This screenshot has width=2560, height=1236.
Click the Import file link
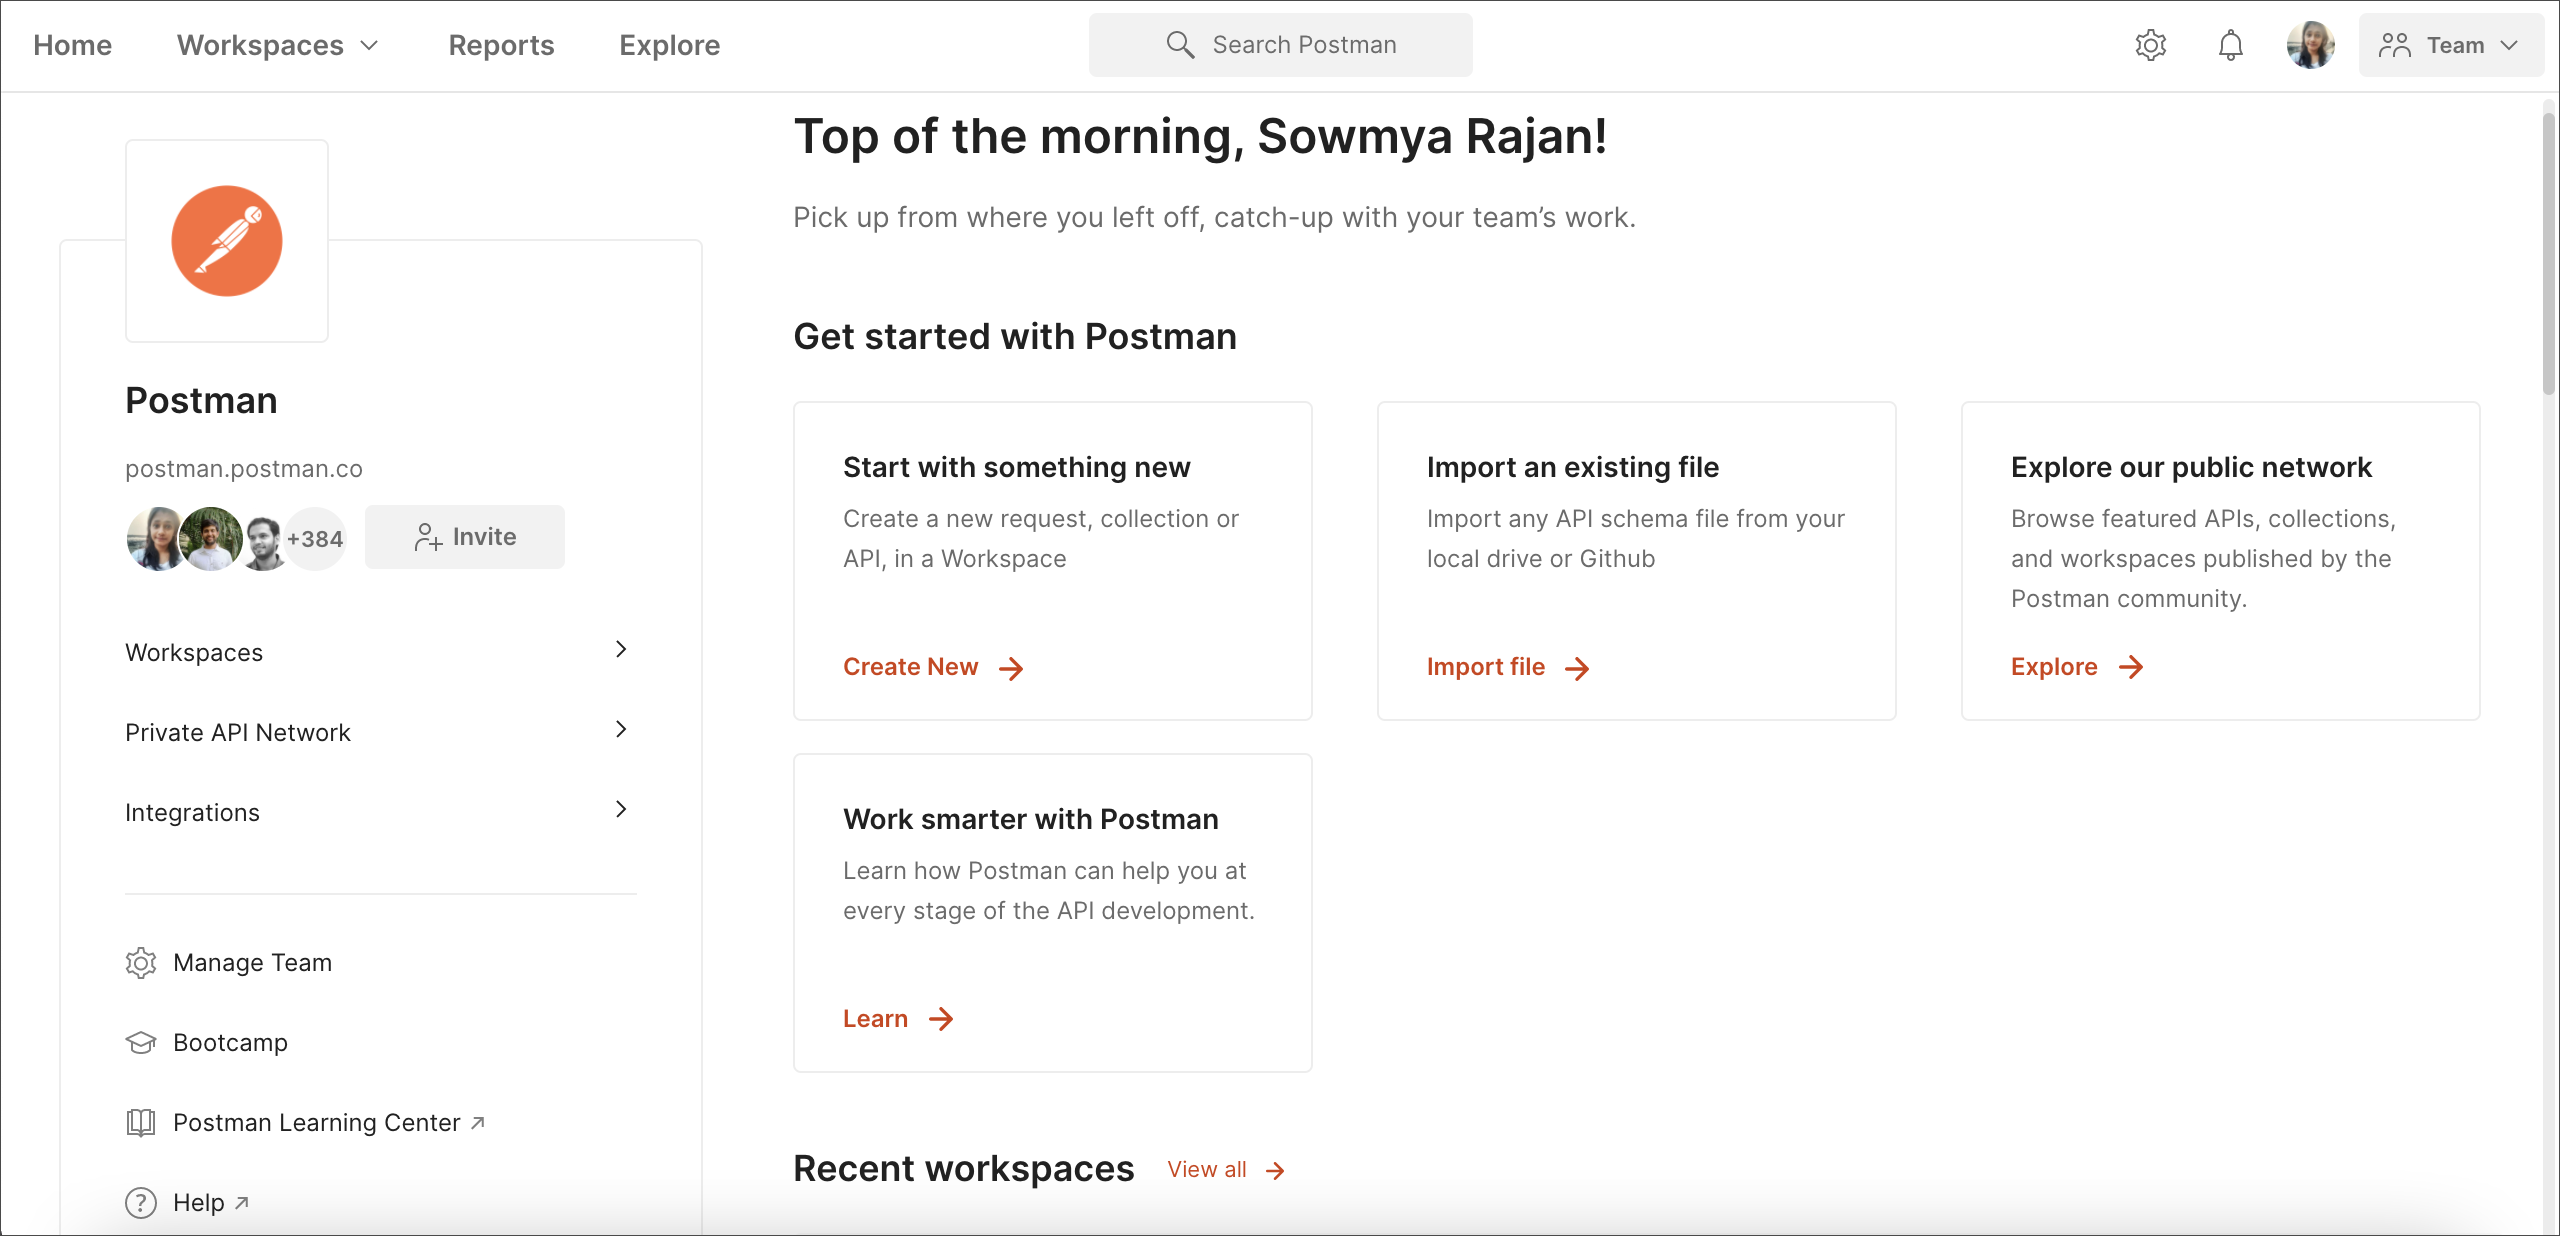pos(1486,667)
